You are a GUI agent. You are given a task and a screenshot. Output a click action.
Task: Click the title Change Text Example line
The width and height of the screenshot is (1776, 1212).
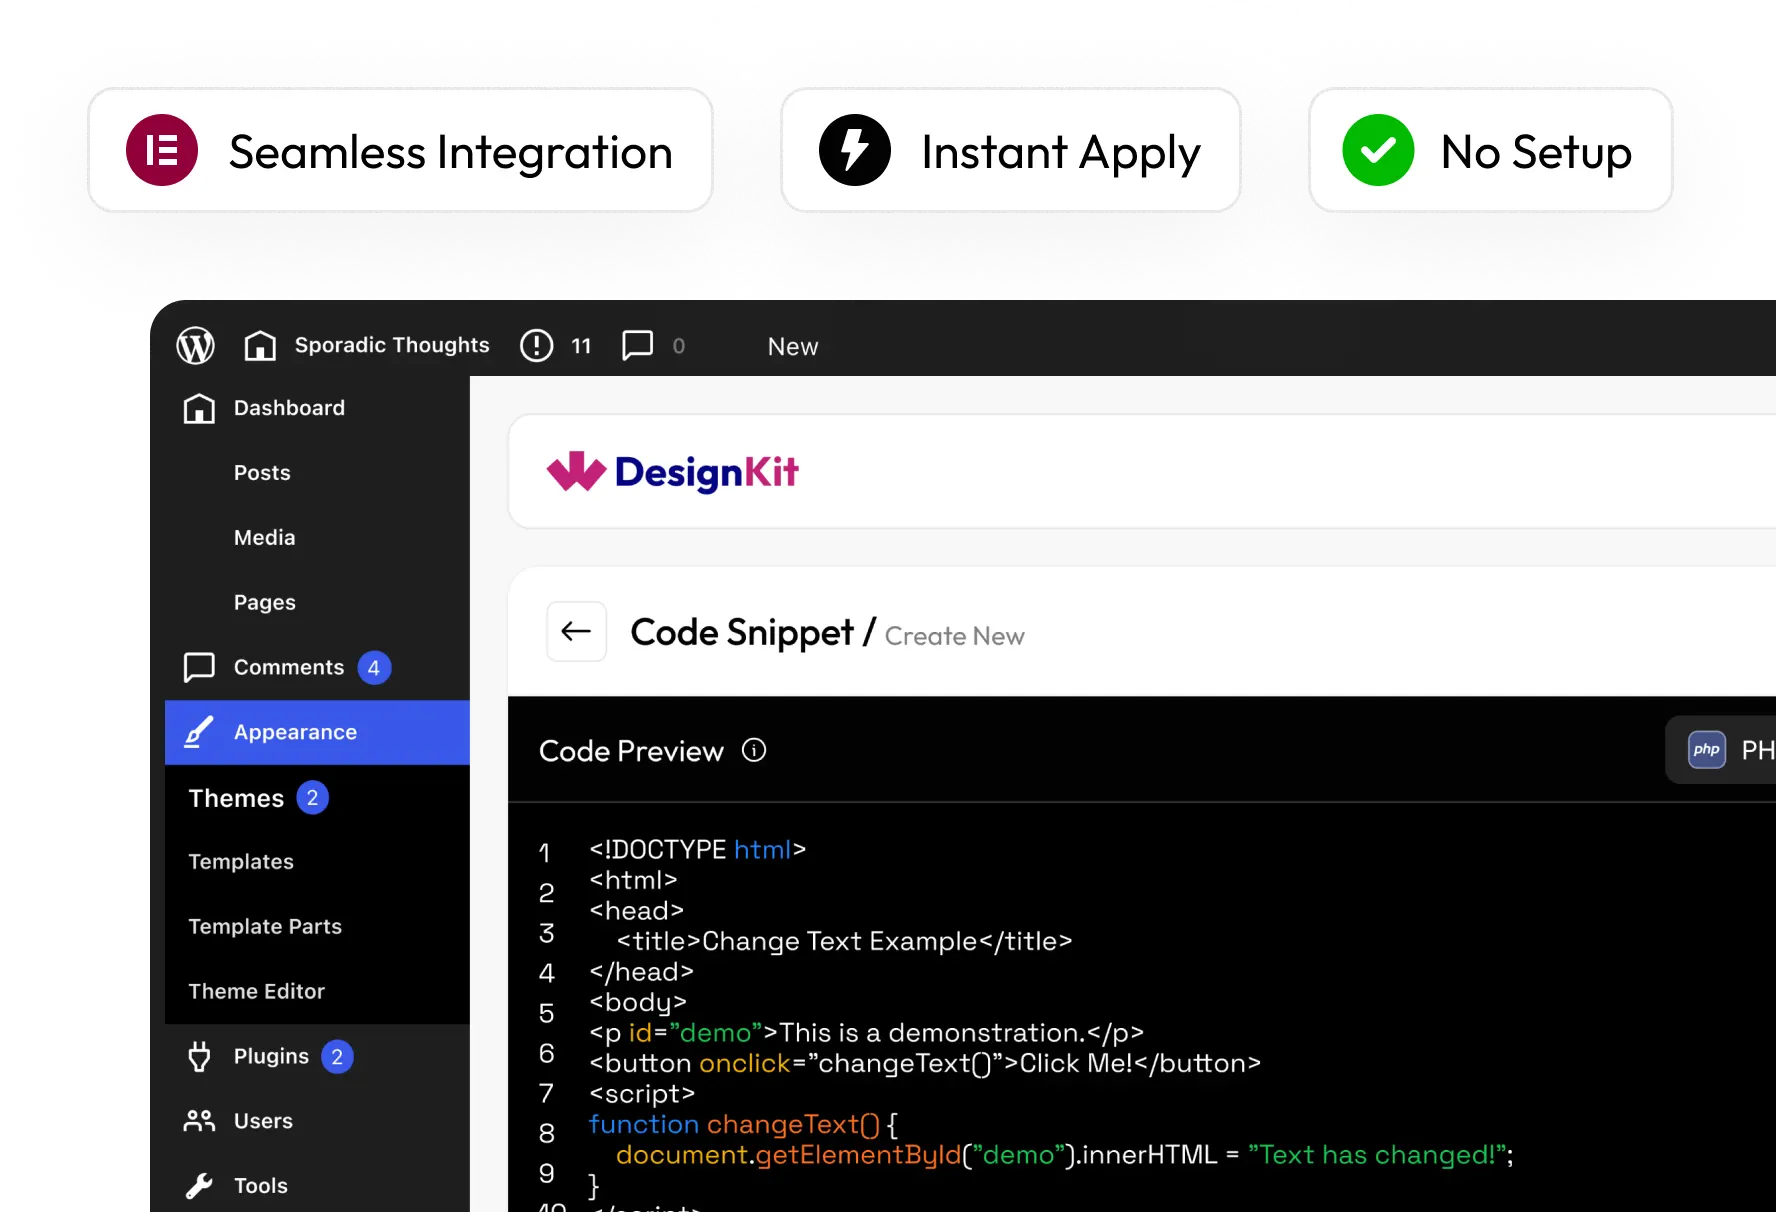pos(845,941)
